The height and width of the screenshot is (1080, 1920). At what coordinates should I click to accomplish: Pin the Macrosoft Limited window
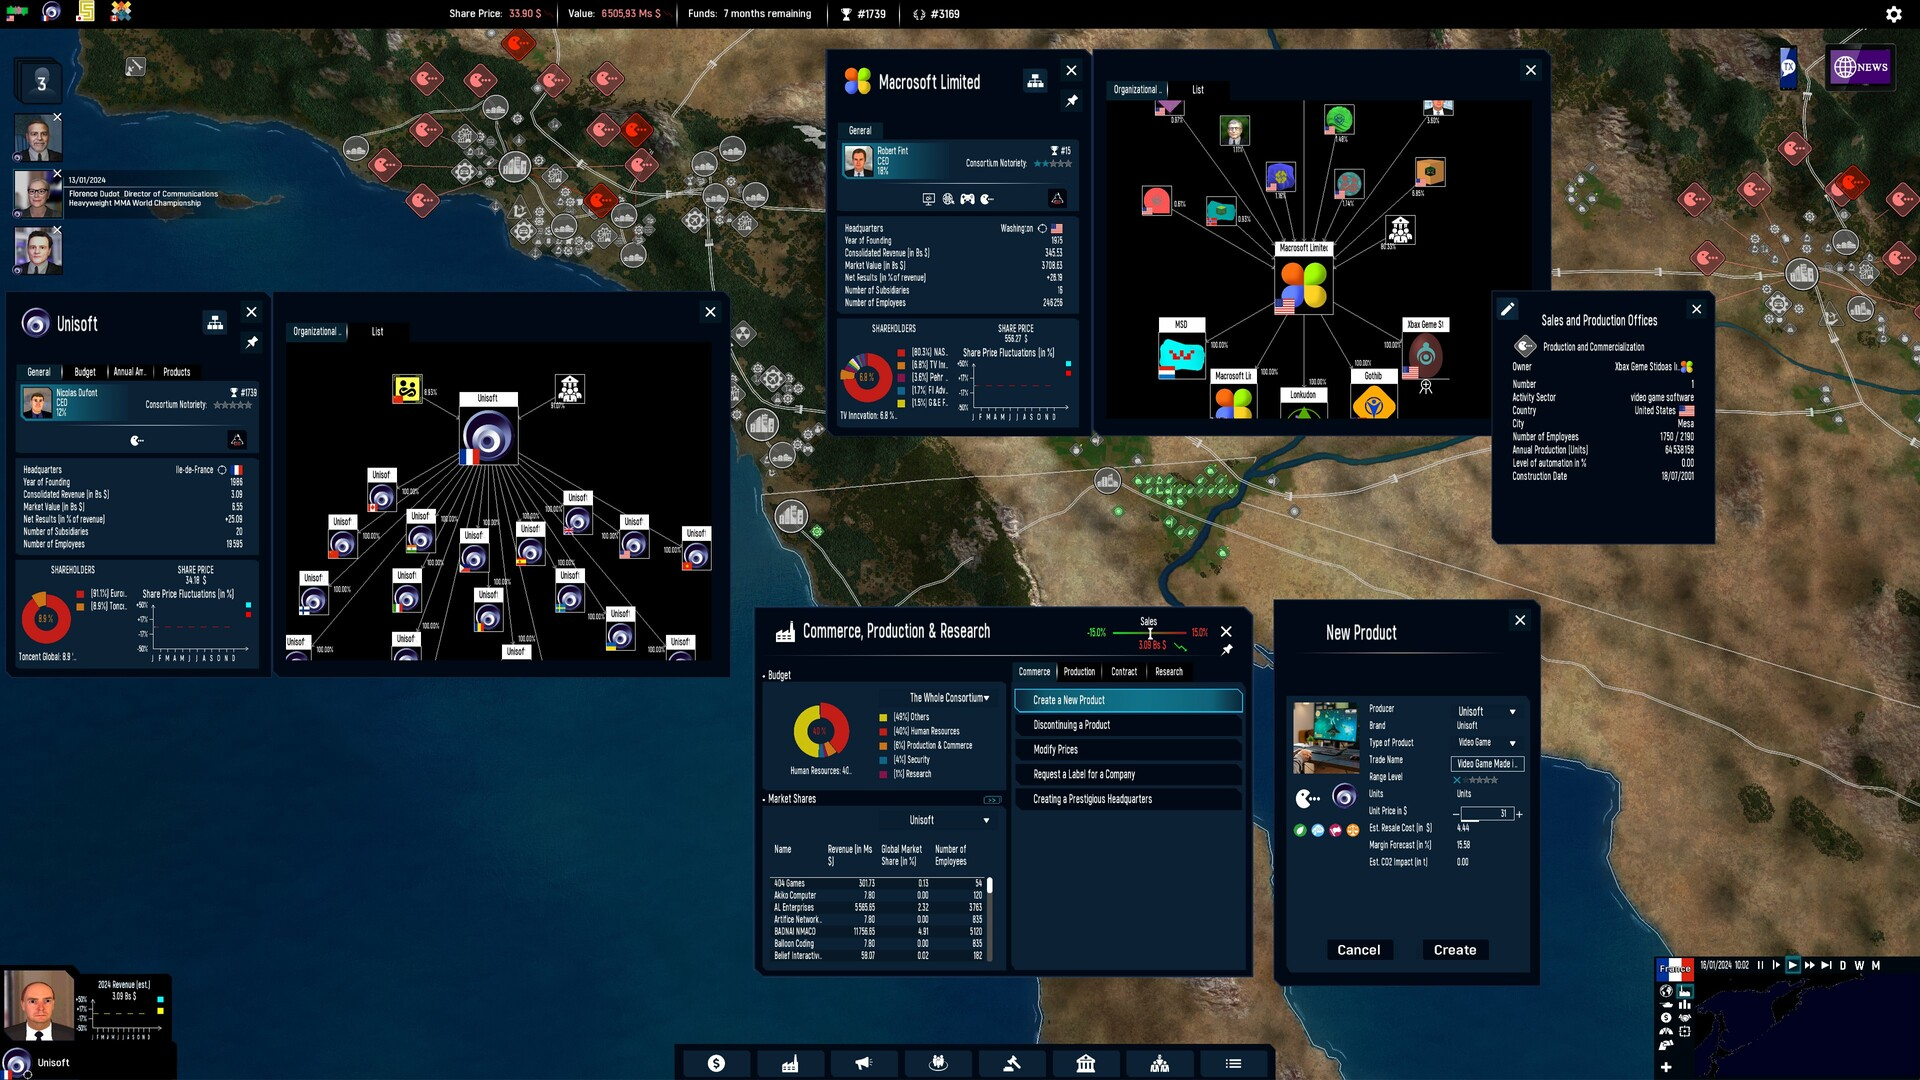(x=1072, y=101)
